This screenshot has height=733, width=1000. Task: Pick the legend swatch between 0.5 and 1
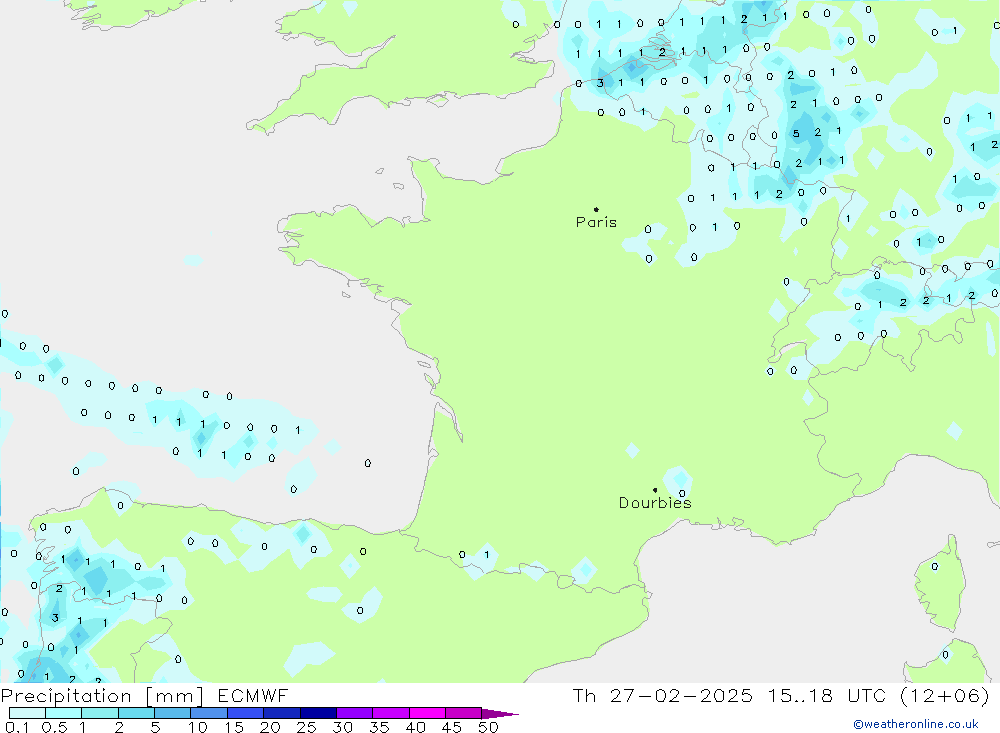pos(63,713)
